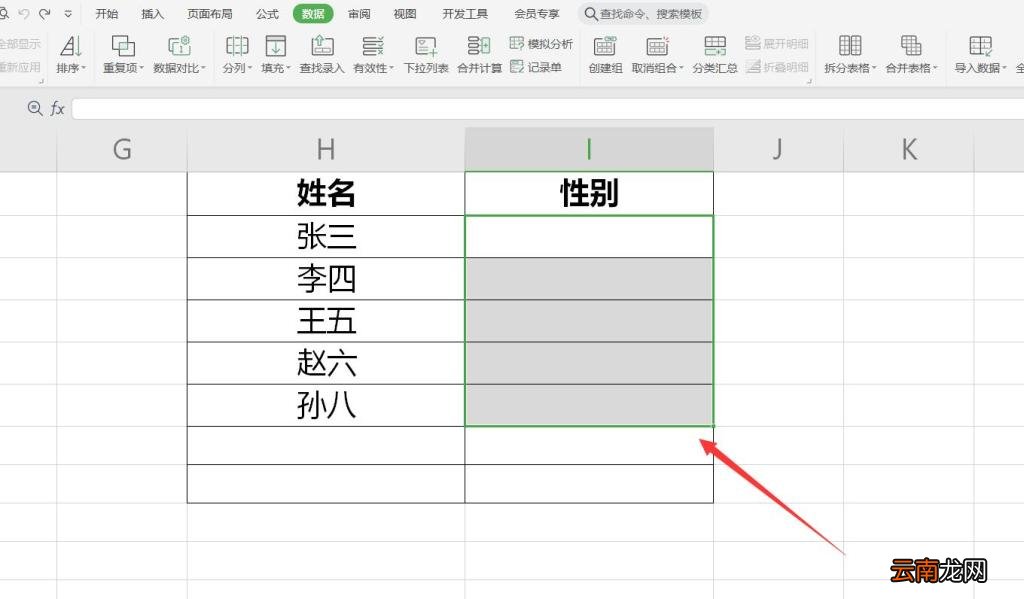Click the fx insert function icon

(x=57, y=108)
